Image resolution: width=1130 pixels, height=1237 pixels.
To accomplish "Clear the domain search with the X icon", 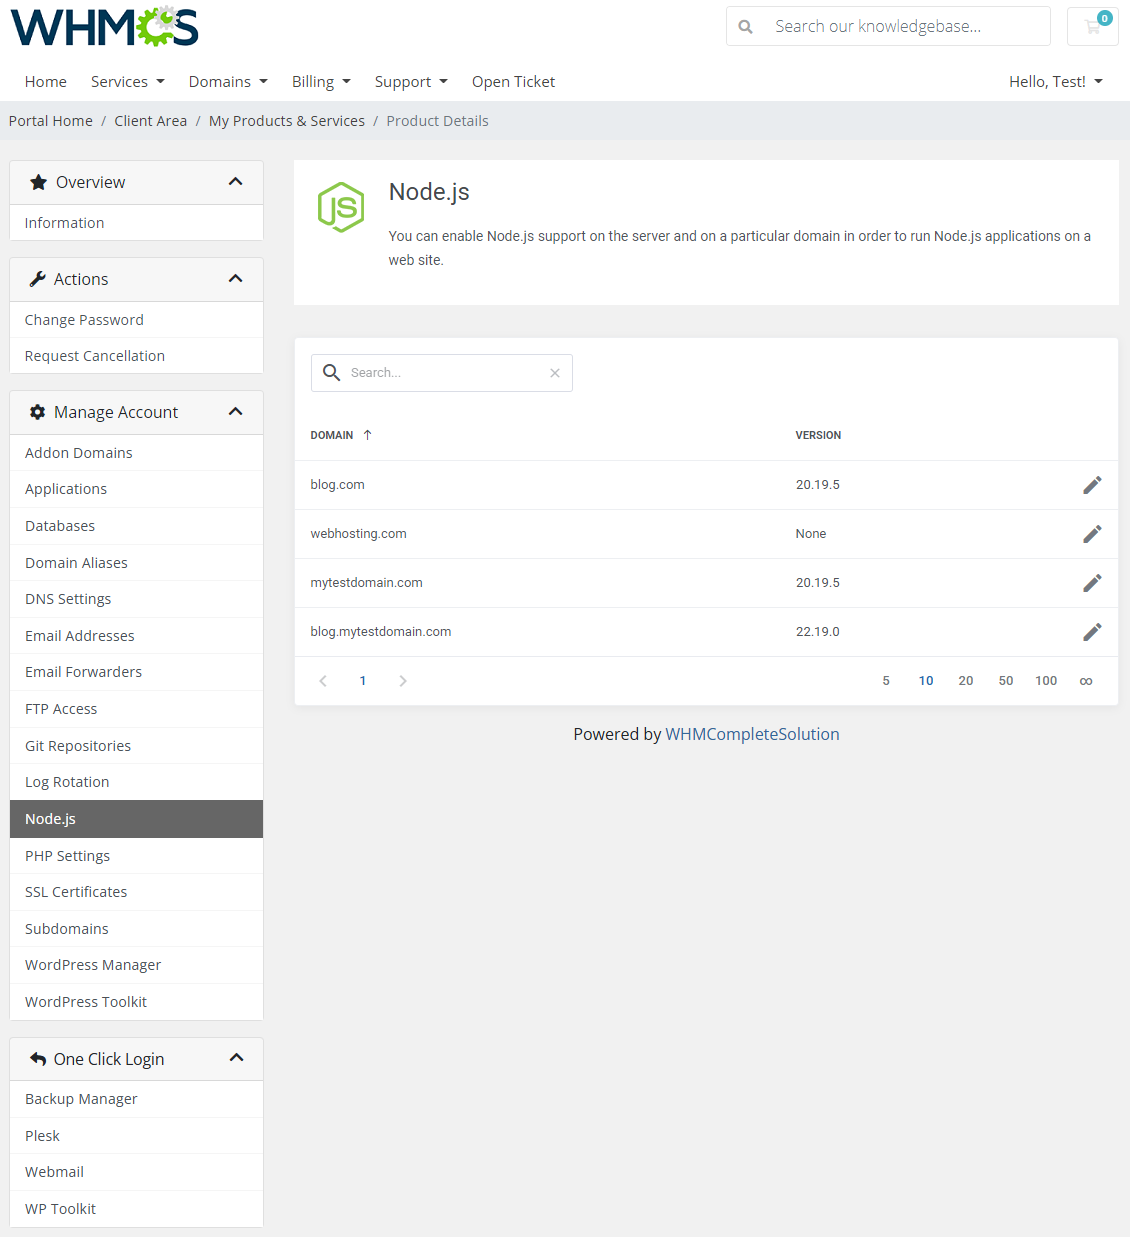I will [x=555, y=372].
